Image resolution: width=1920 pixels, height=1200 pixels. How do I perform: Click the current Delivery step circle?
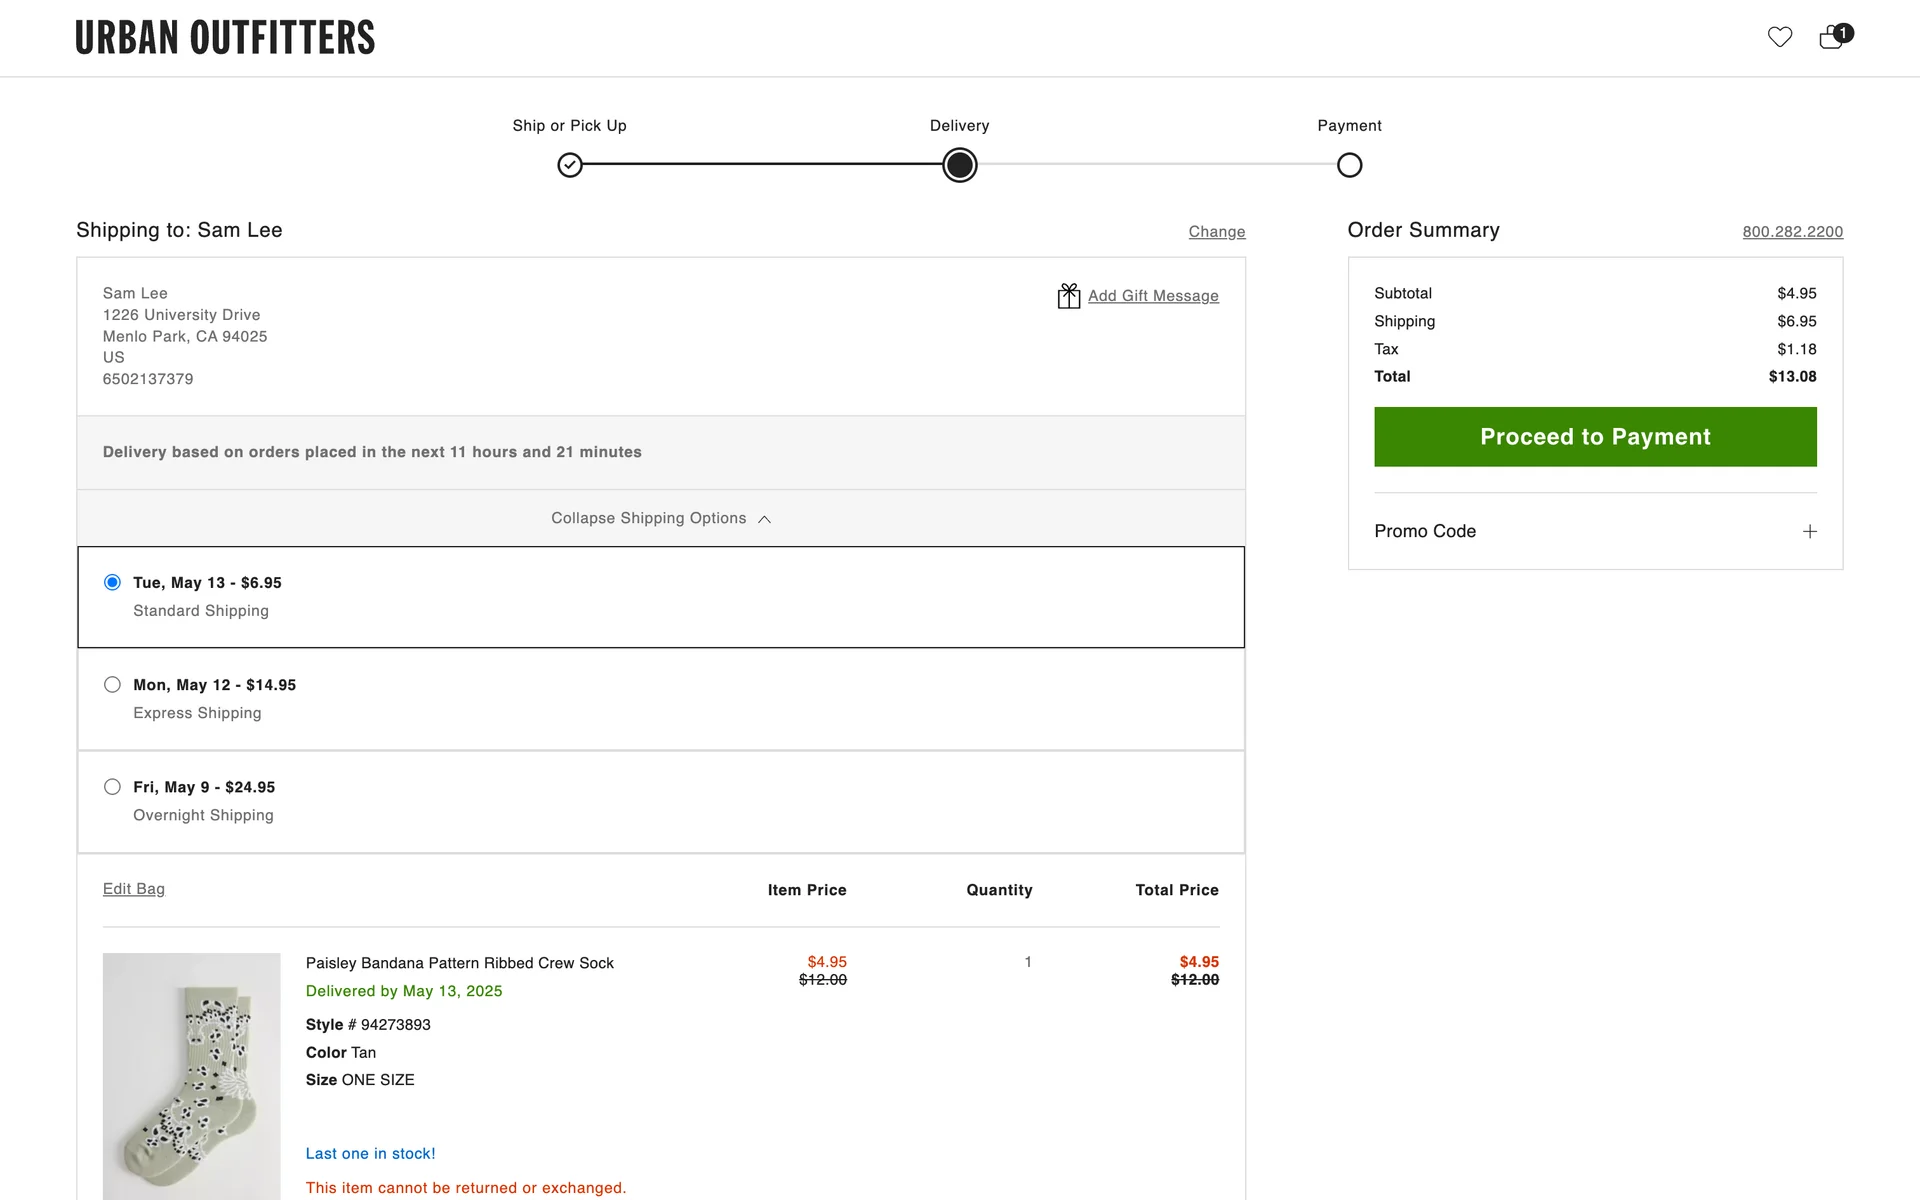click(x=959, y=165)
